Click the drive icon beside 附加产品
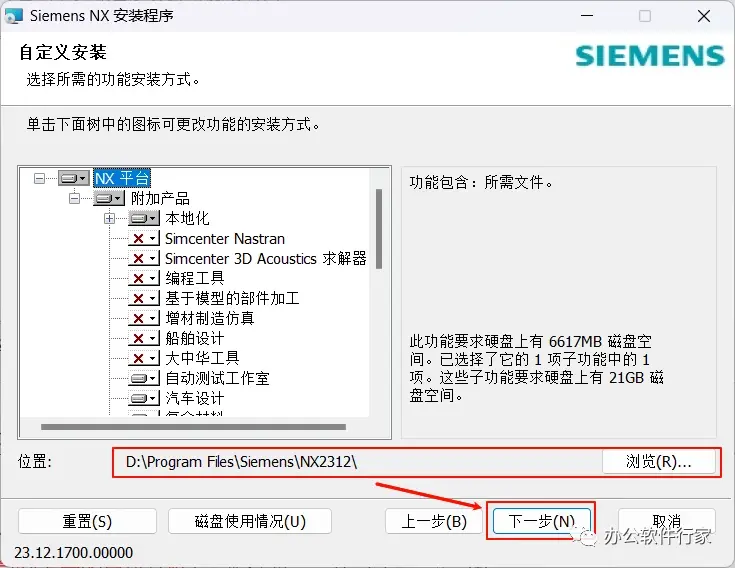 [x=108, y=198]
